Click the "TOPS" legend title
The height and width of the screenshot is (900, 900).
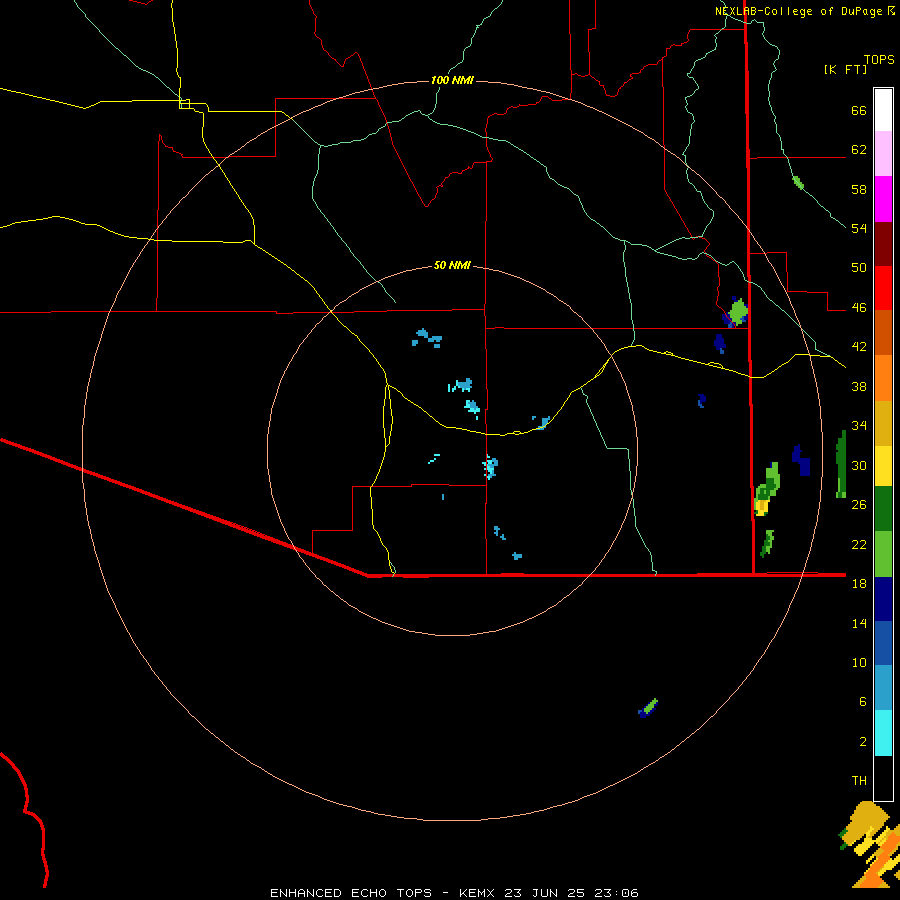tap(879, 59)
